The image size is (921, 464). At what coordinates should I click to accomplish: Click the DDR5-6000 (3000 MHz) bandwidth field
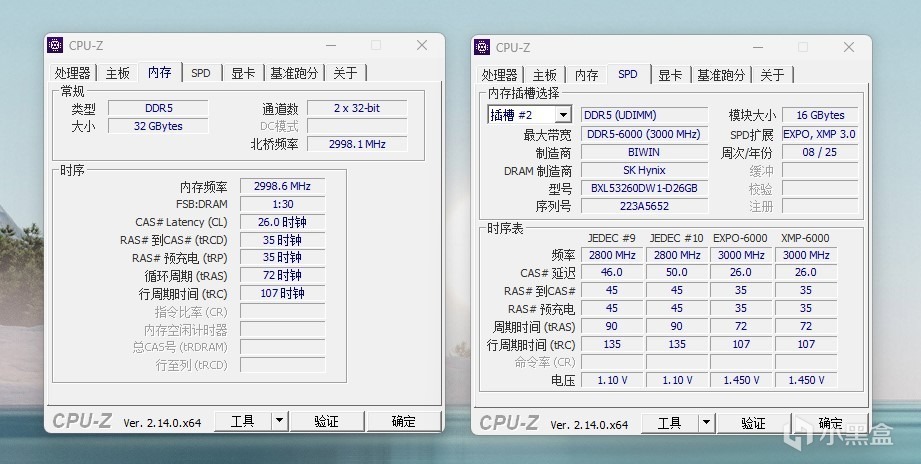coord(644,134)
